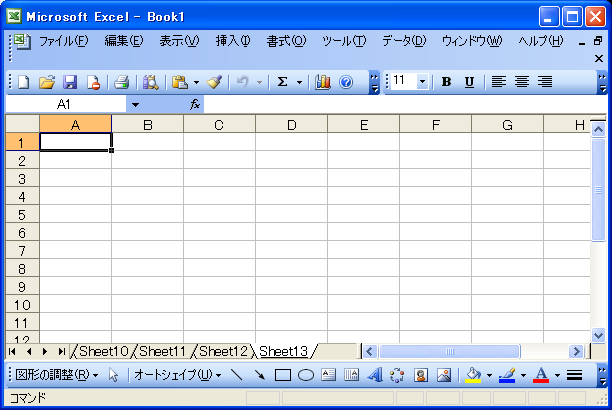Open line style options icon
This screenshot has width=612, height=410.
574,375
